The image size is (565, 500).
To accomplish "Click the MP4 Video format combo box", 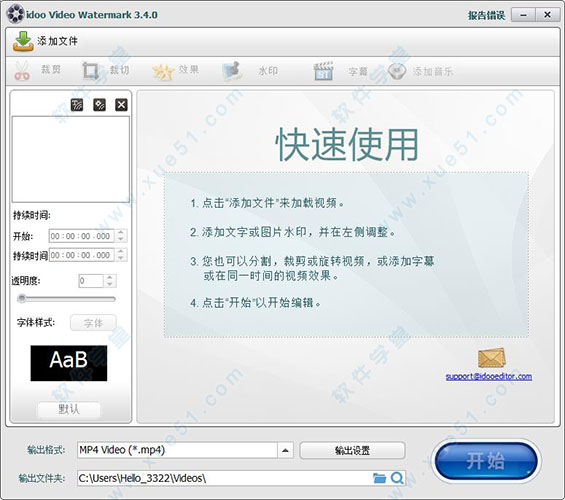I will 185,450.
